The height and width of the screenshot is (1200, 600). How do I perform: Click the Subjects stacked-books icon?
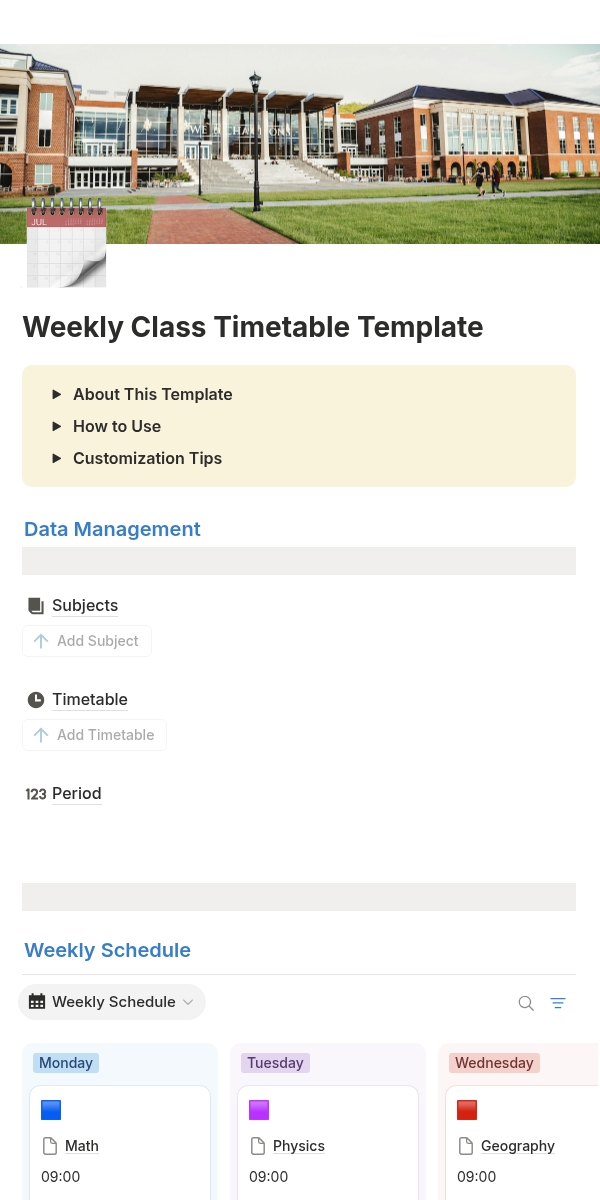36,606
